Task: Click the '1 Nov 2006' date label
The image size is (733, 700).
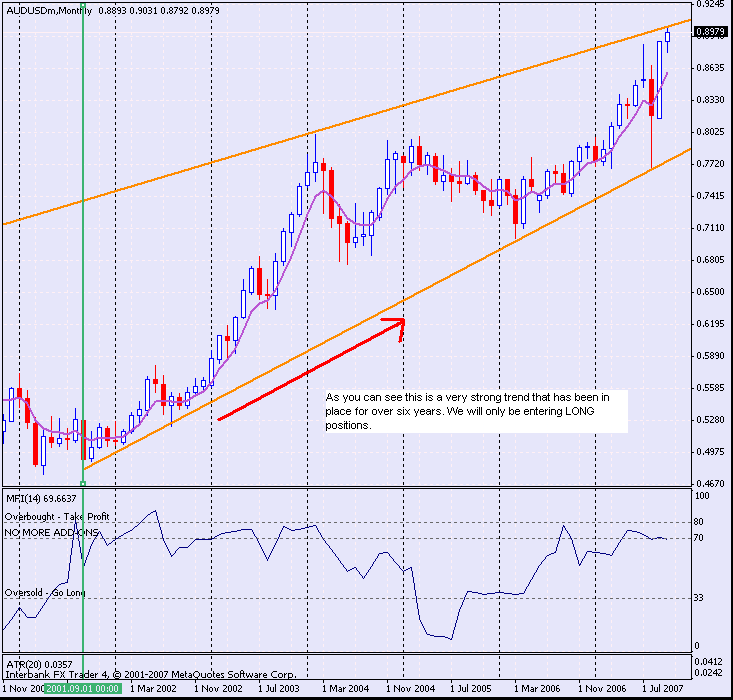Action: 602,688
